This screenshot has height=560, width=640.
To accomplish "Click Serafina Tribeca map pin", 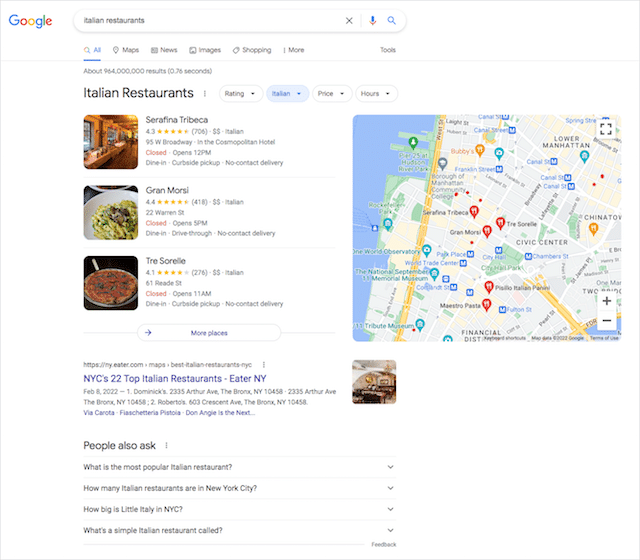I will 474,211.
